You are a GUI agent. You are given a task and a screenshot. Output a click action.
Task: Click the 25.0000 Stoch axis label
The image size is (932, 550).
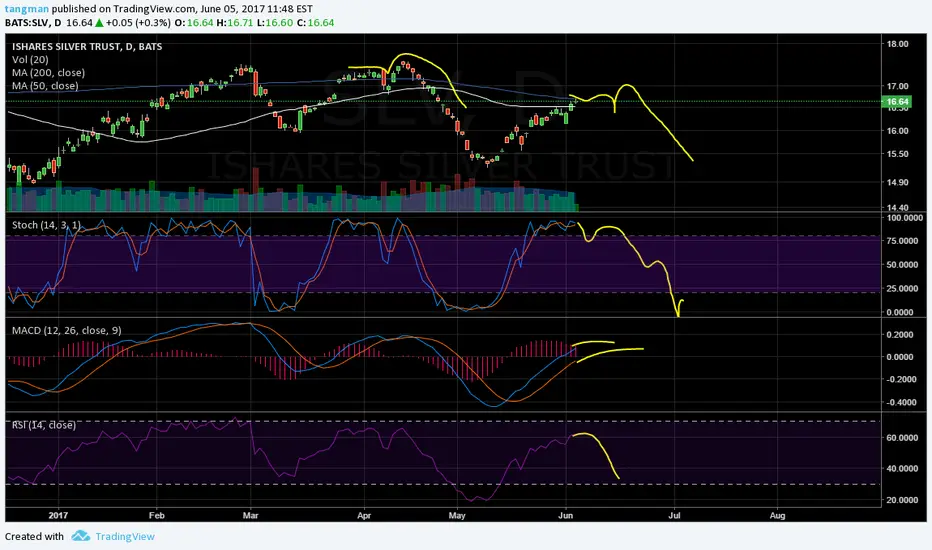coord(902,288)
